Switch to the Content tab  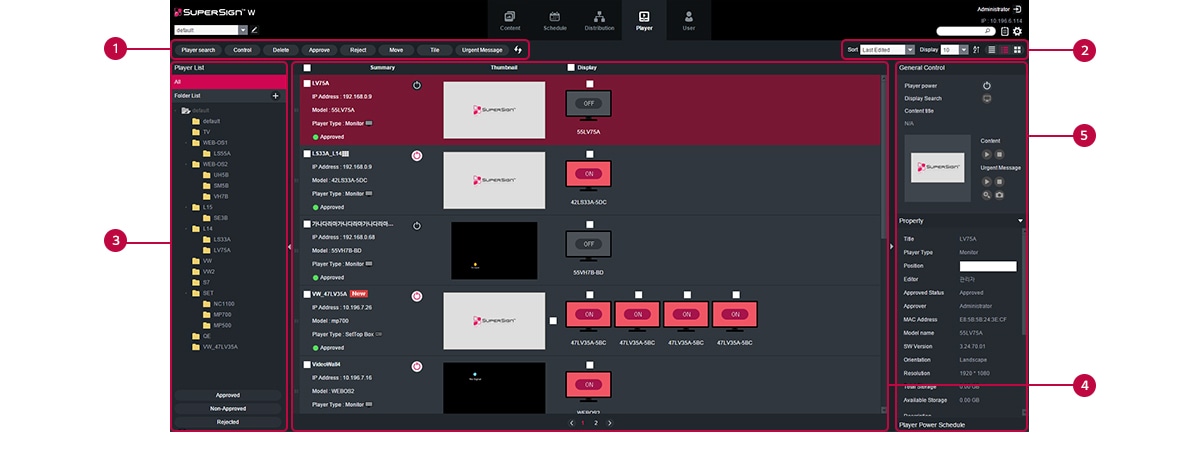[x=510, y=20]
